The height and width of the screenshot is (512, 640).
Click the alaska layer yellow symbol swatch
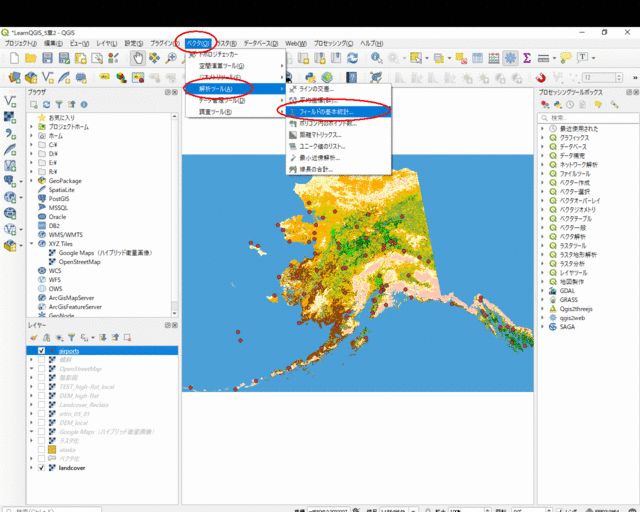[52, 450]
